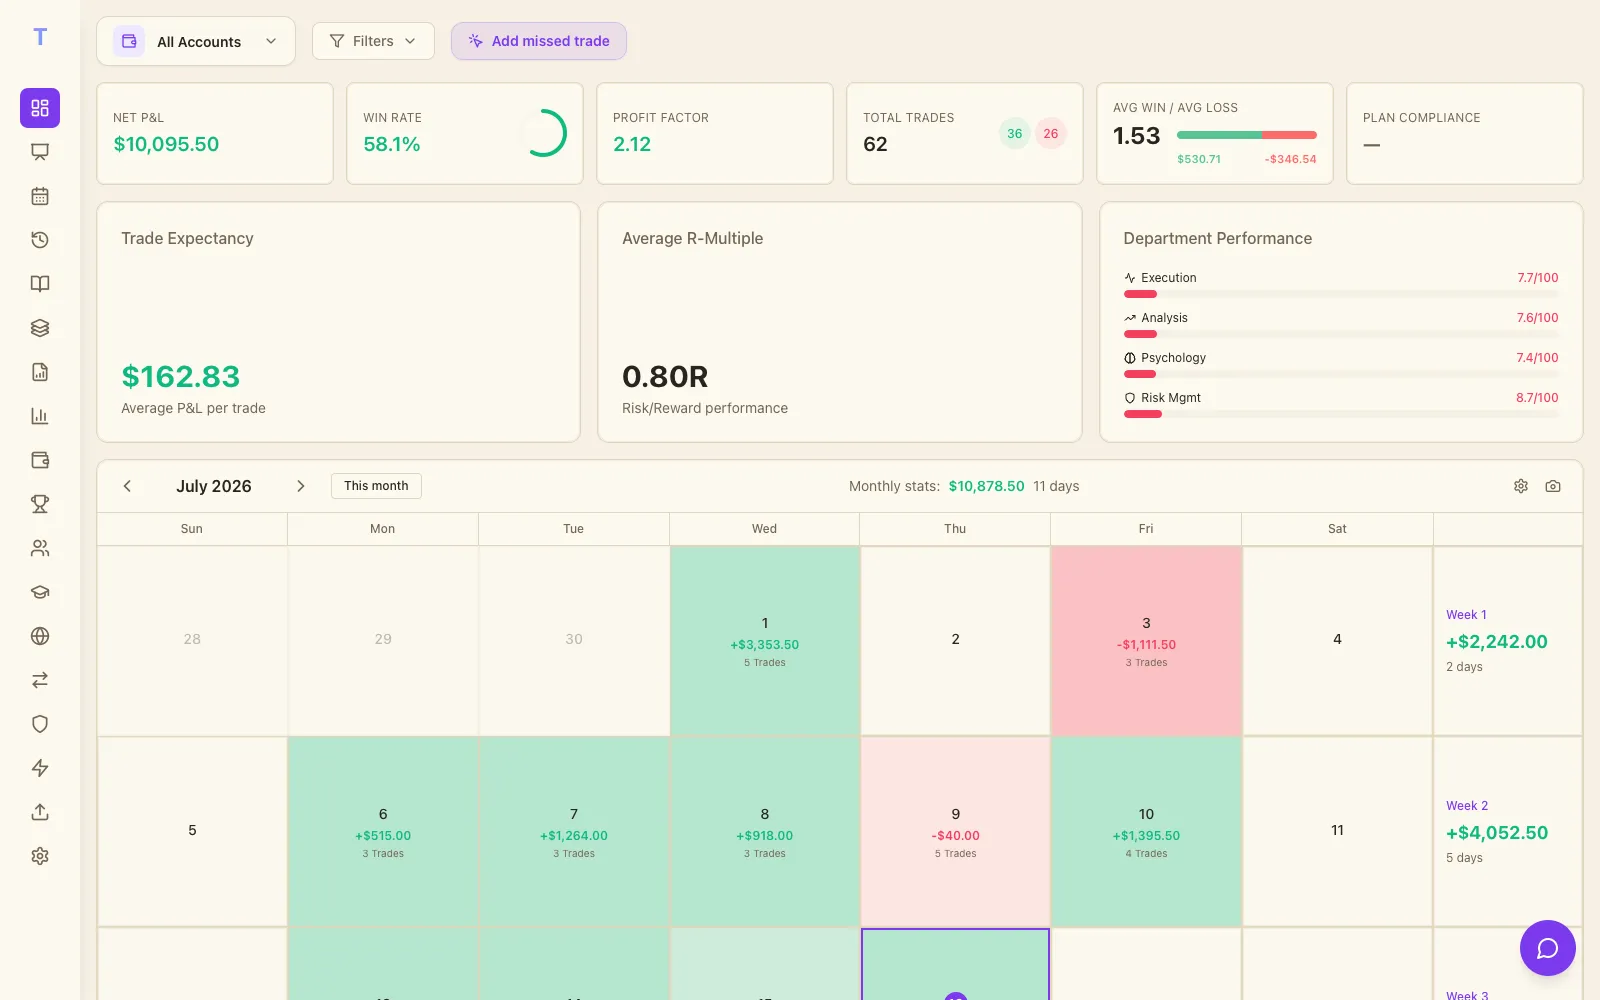Click the win rate circular progress ring
The width and height of the screenshot is (1600, 1000).
(x=543, y=133)
